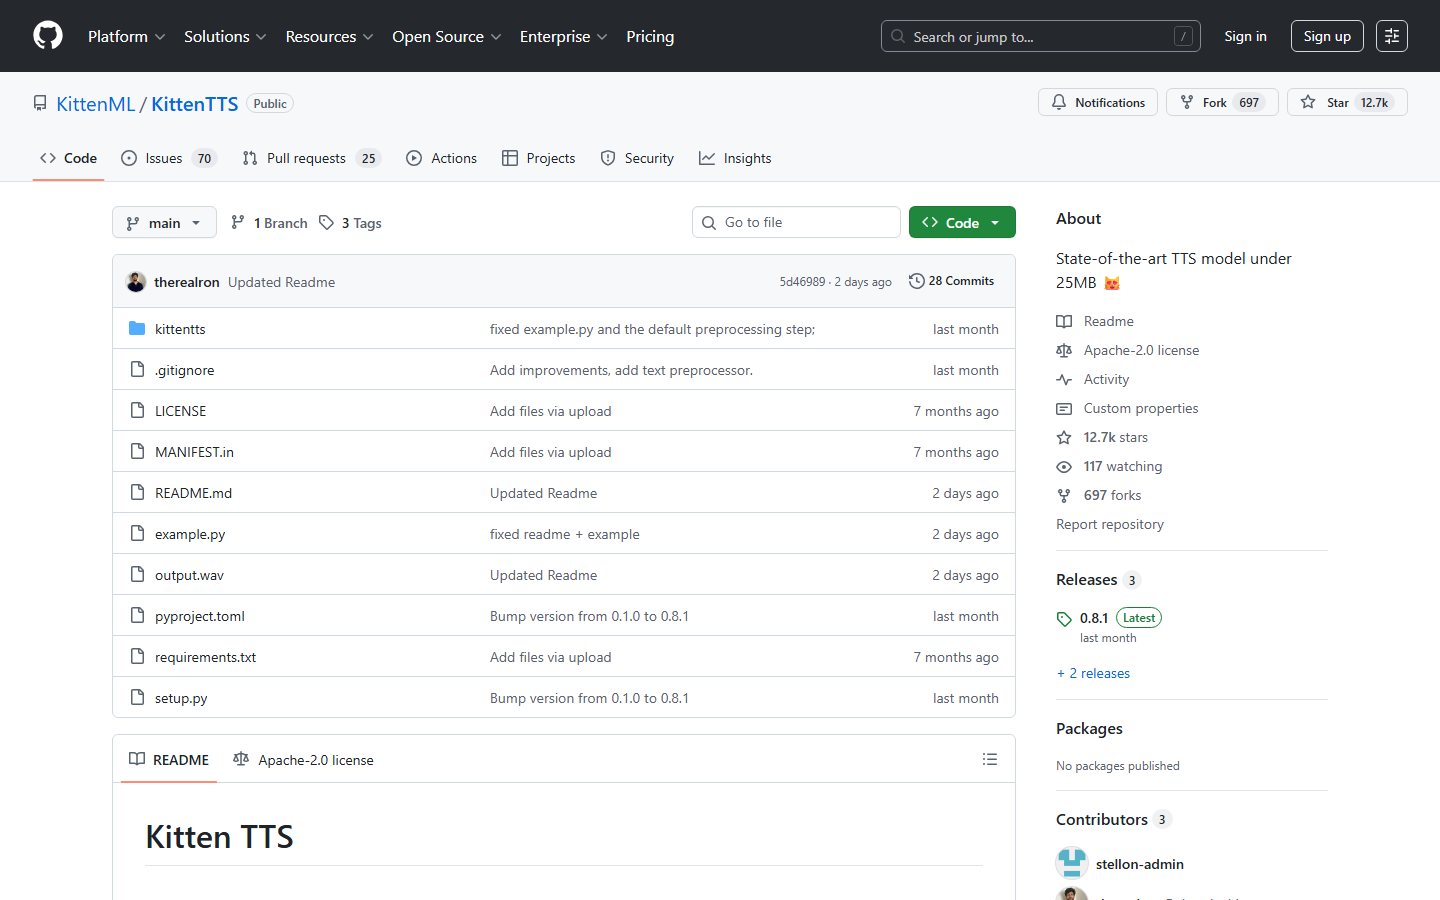1440x900 pixels.
Task: Open the README list outline icon
Action: [x=989, y=759]
